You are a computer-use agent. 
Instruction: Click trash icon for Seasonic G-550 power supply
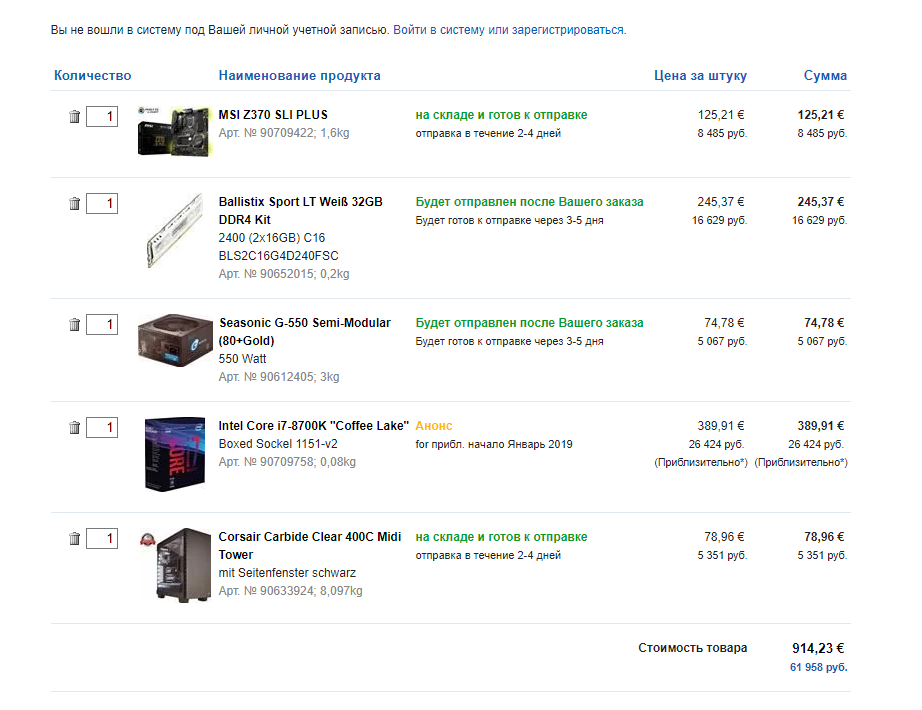[74, 325]
